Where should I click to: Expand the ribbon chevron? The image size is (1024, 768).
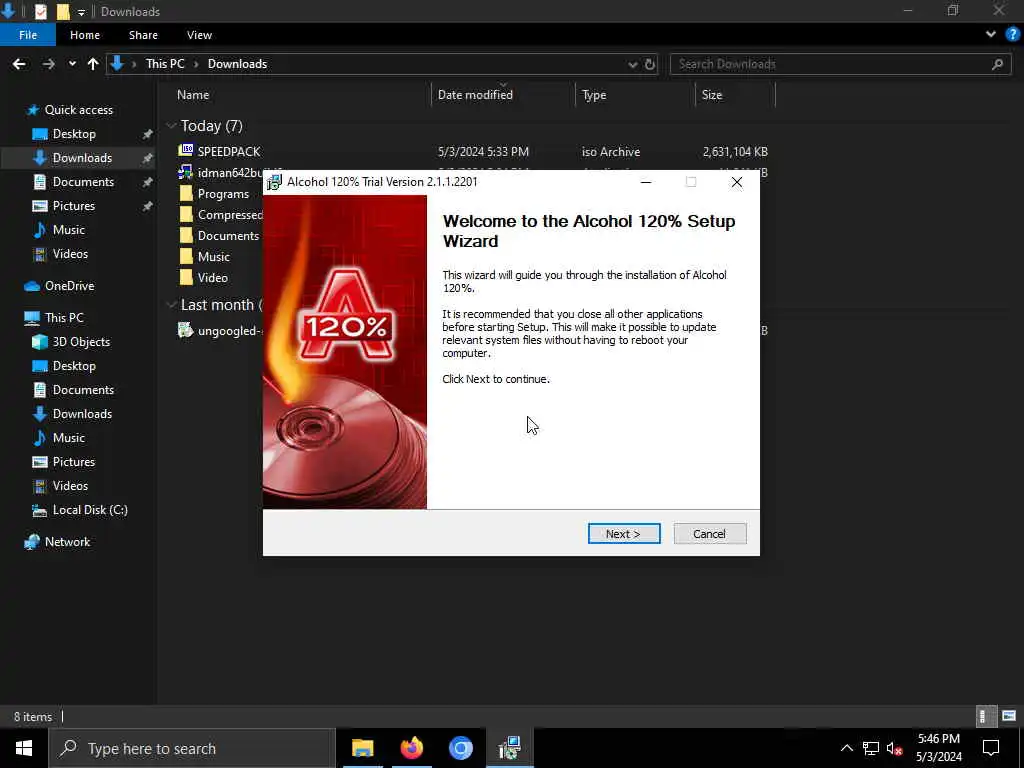pos(991,34)
